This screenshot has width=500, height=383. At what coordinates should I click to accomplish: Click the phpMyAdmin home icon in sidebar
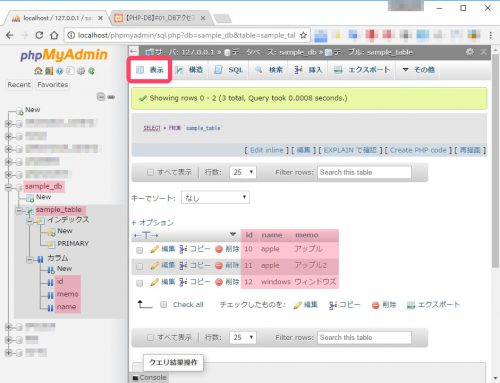[38, 71]
